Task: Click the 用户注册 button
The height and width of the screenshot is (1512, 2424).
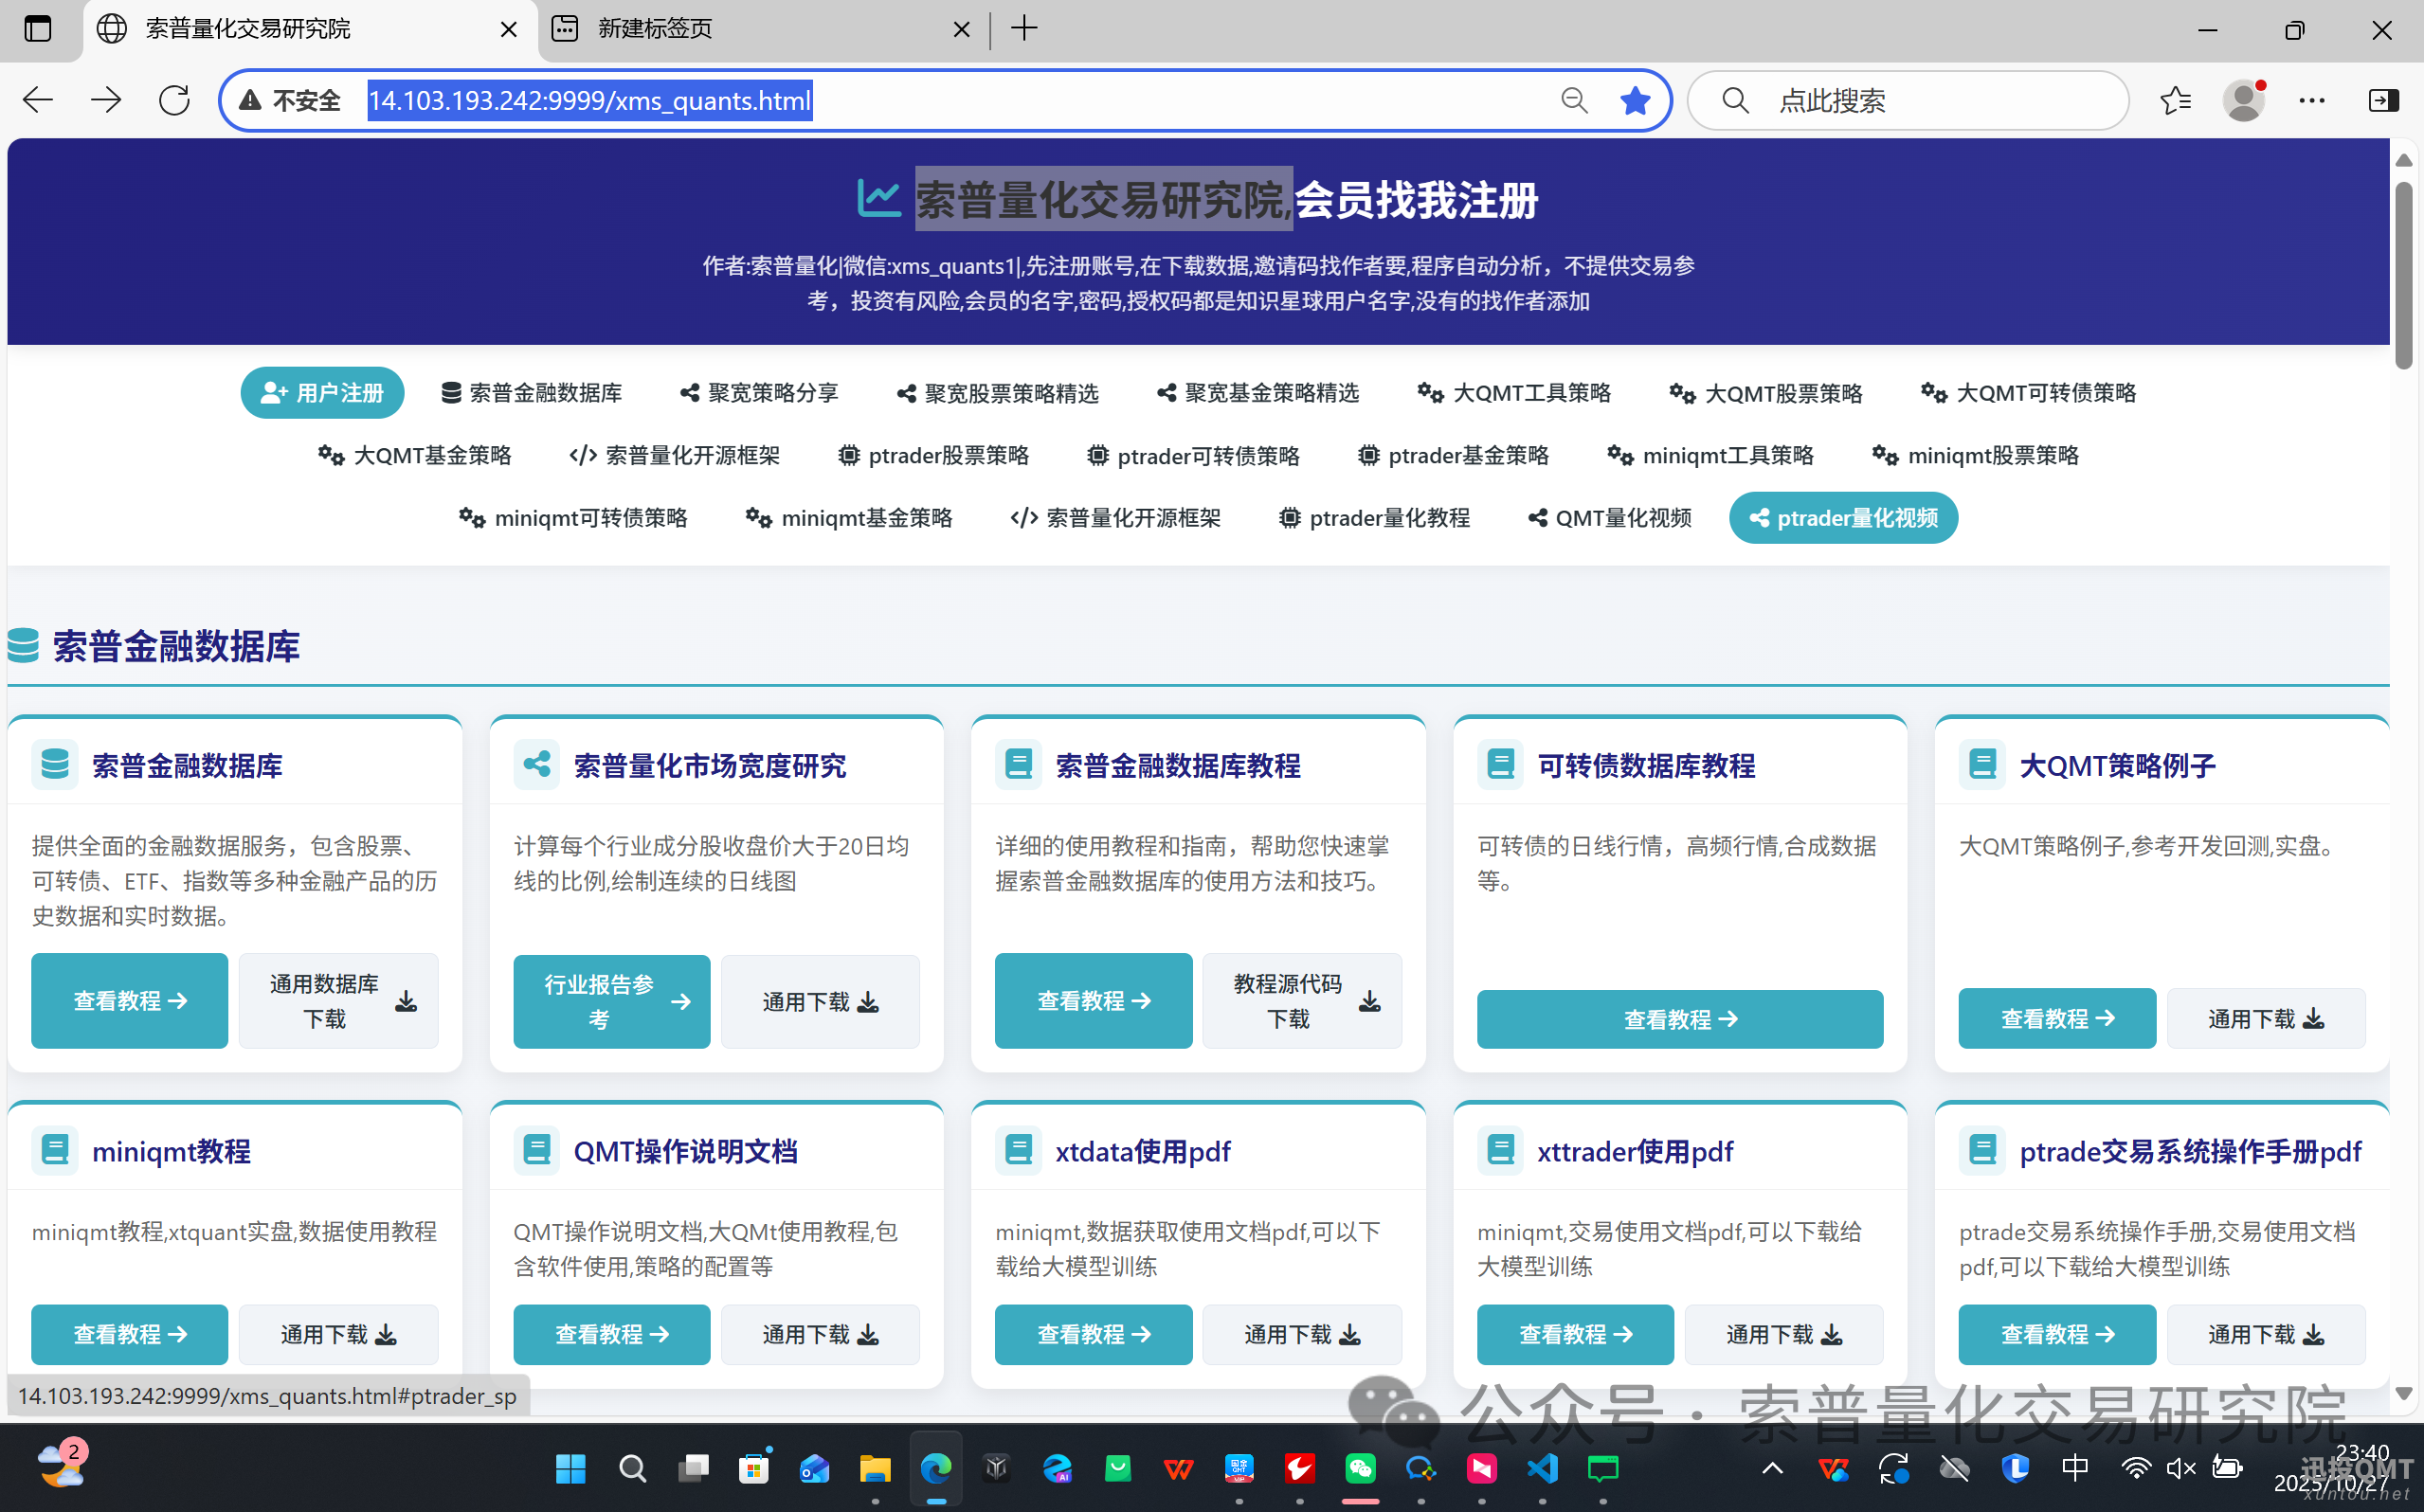Action: pyautogui.click(x=322, y=393)
